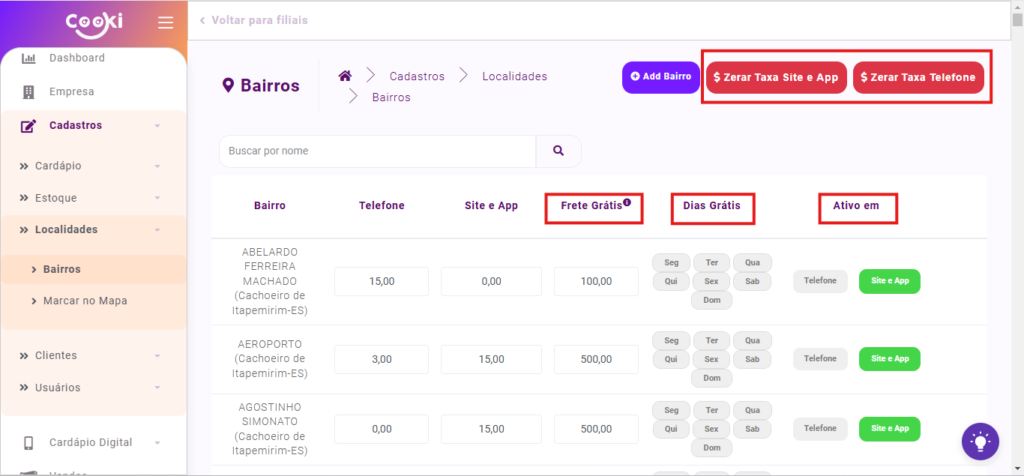Toggle Telefone active for Agostinho Simonato

pyautogui.click(x=819, y=428)
